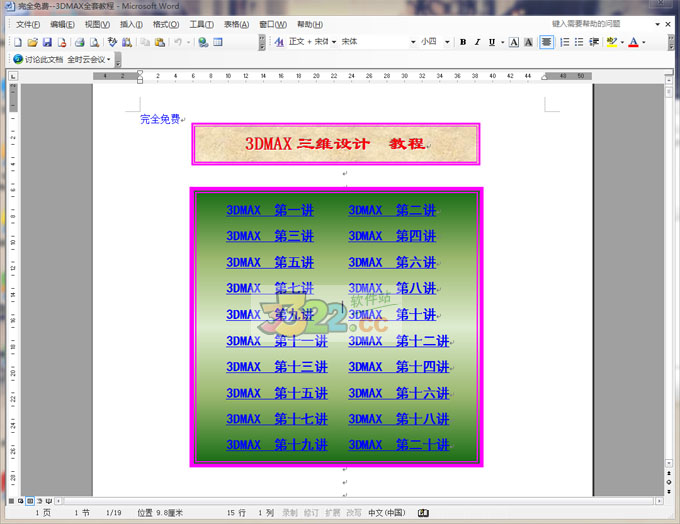Open the 插入(I) menu
Image resolution: width=680 pixels, height=524 pixels.
131,24
